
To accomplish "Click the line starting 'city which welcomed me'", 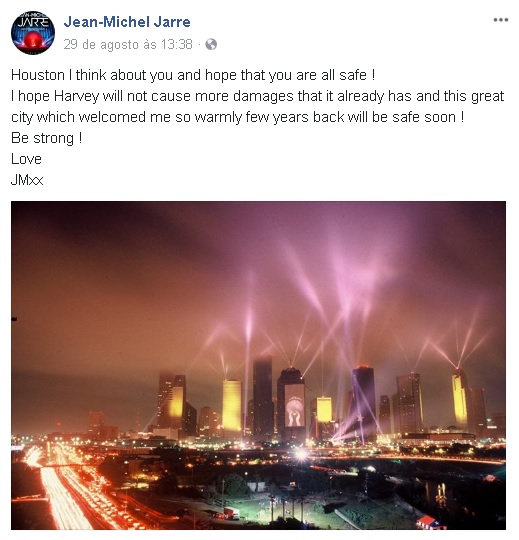I will pyautogui.click(x=238, y=117).
